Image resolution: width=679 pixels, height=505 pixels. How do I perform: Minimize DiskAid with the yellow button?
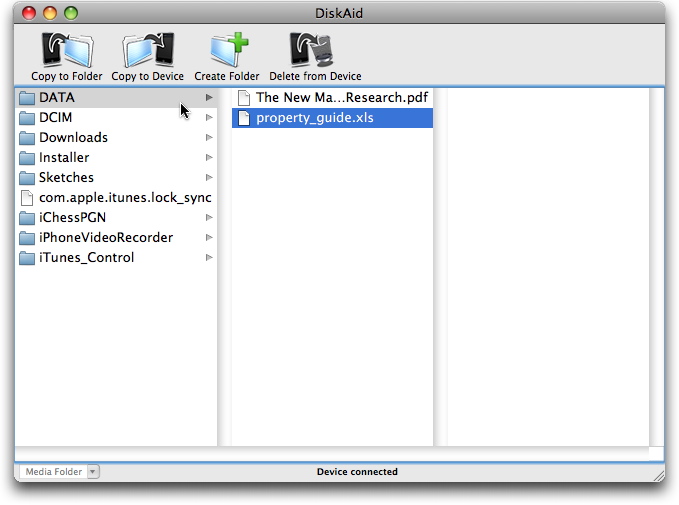coord(50,13)
